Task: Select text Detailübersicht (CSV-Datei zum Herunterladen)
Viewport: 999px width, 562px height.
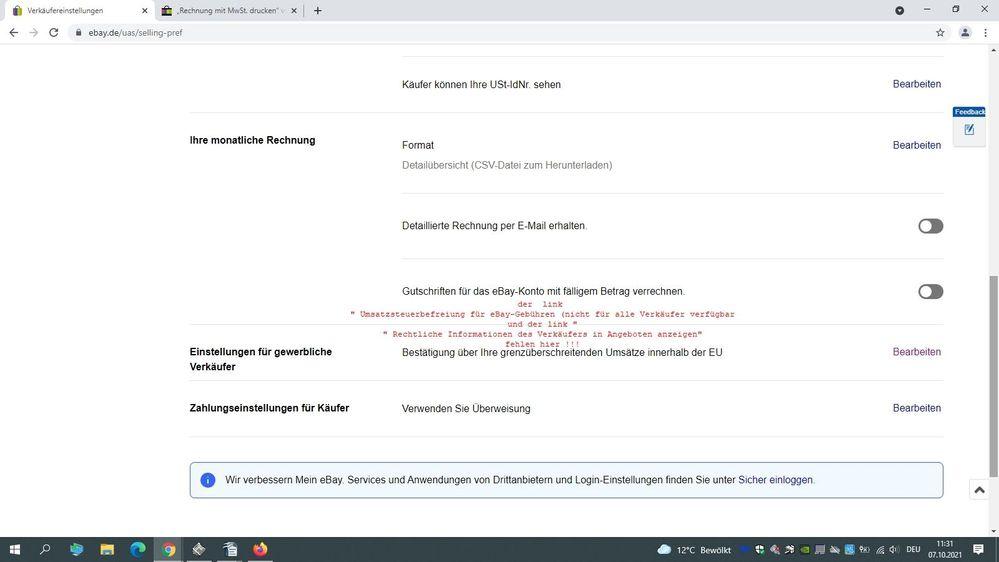Action: coord(507,165)
